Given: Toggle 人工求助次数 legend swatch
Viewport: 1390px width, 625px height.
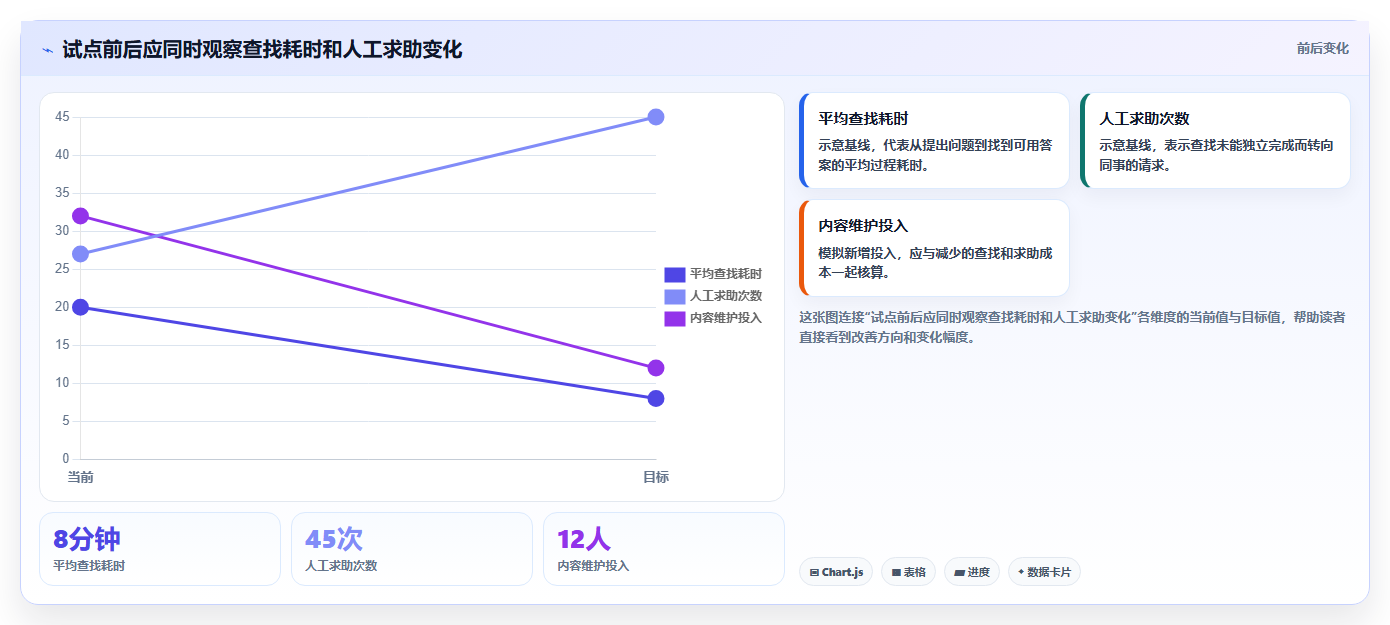Looking at the screenshot, I should pos(675,296).
